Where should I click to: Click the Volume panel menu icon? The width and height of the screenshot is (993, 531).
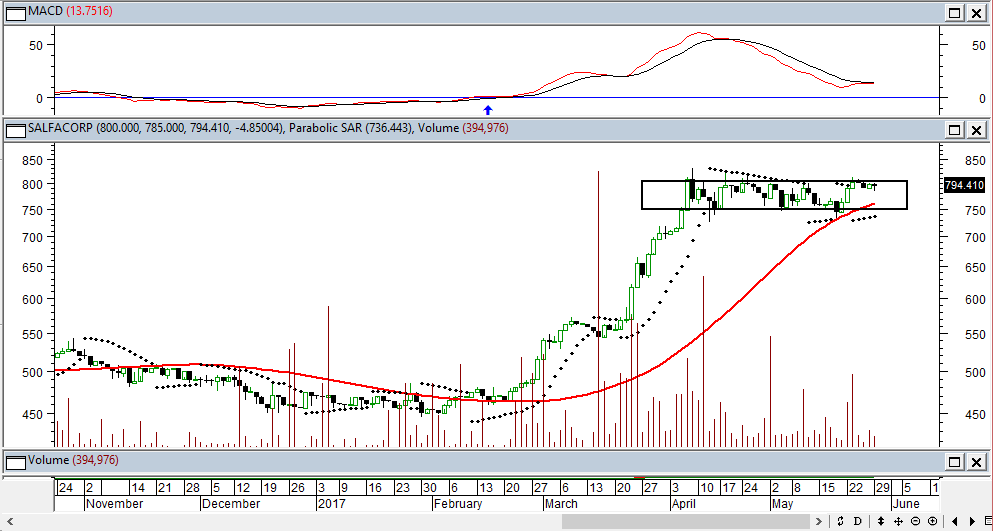tap(16, 461)
